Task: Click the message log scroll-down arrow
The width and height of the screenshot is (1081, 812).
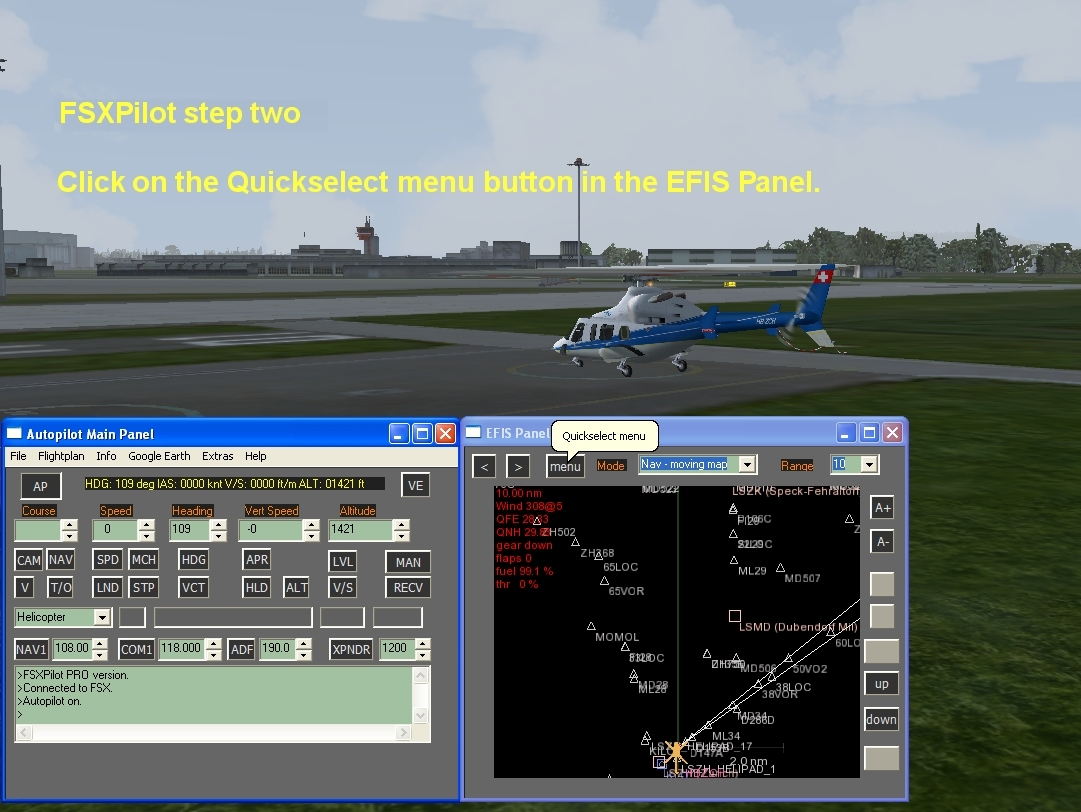Action: click(x=421, y=716)
